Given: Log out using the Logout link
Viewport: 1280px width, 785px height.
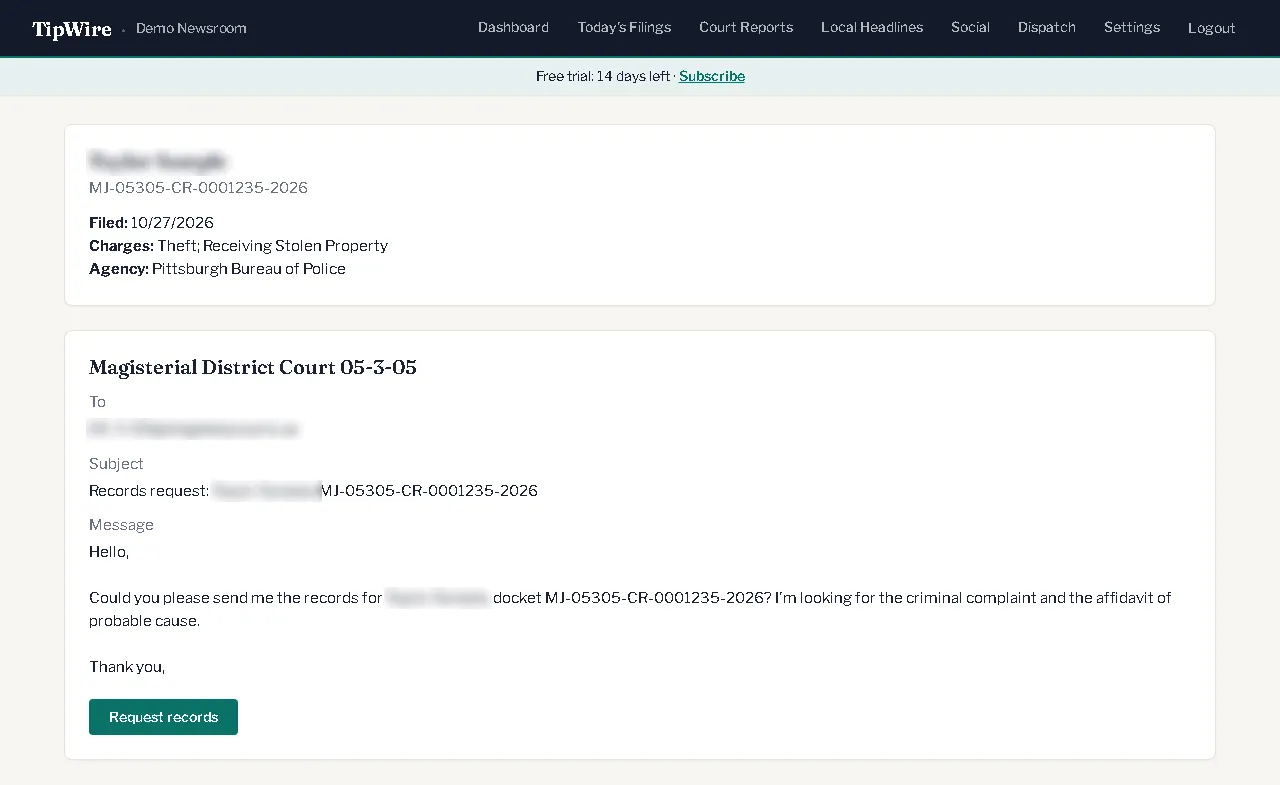Looking at the screenshot, I should coord(1212,28).
